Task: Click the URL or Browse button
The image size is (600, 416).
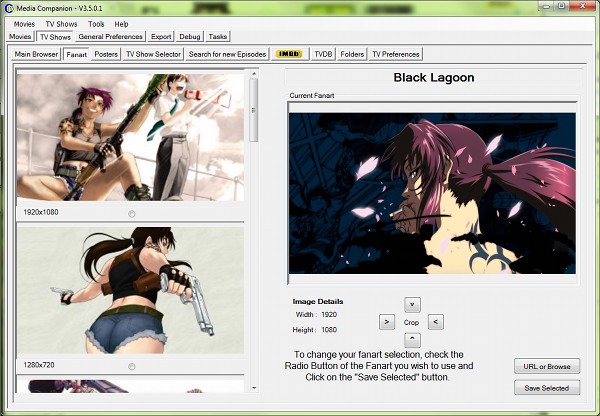Action: [547, 366]
